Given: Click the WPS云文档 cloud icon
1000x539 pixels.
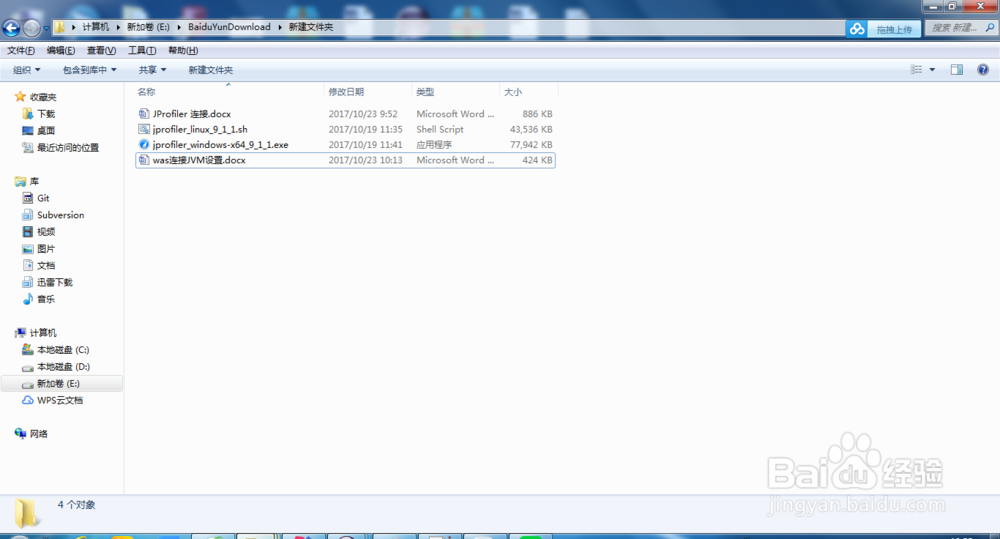Looking at the screenshot, I should tap(27, 400).
